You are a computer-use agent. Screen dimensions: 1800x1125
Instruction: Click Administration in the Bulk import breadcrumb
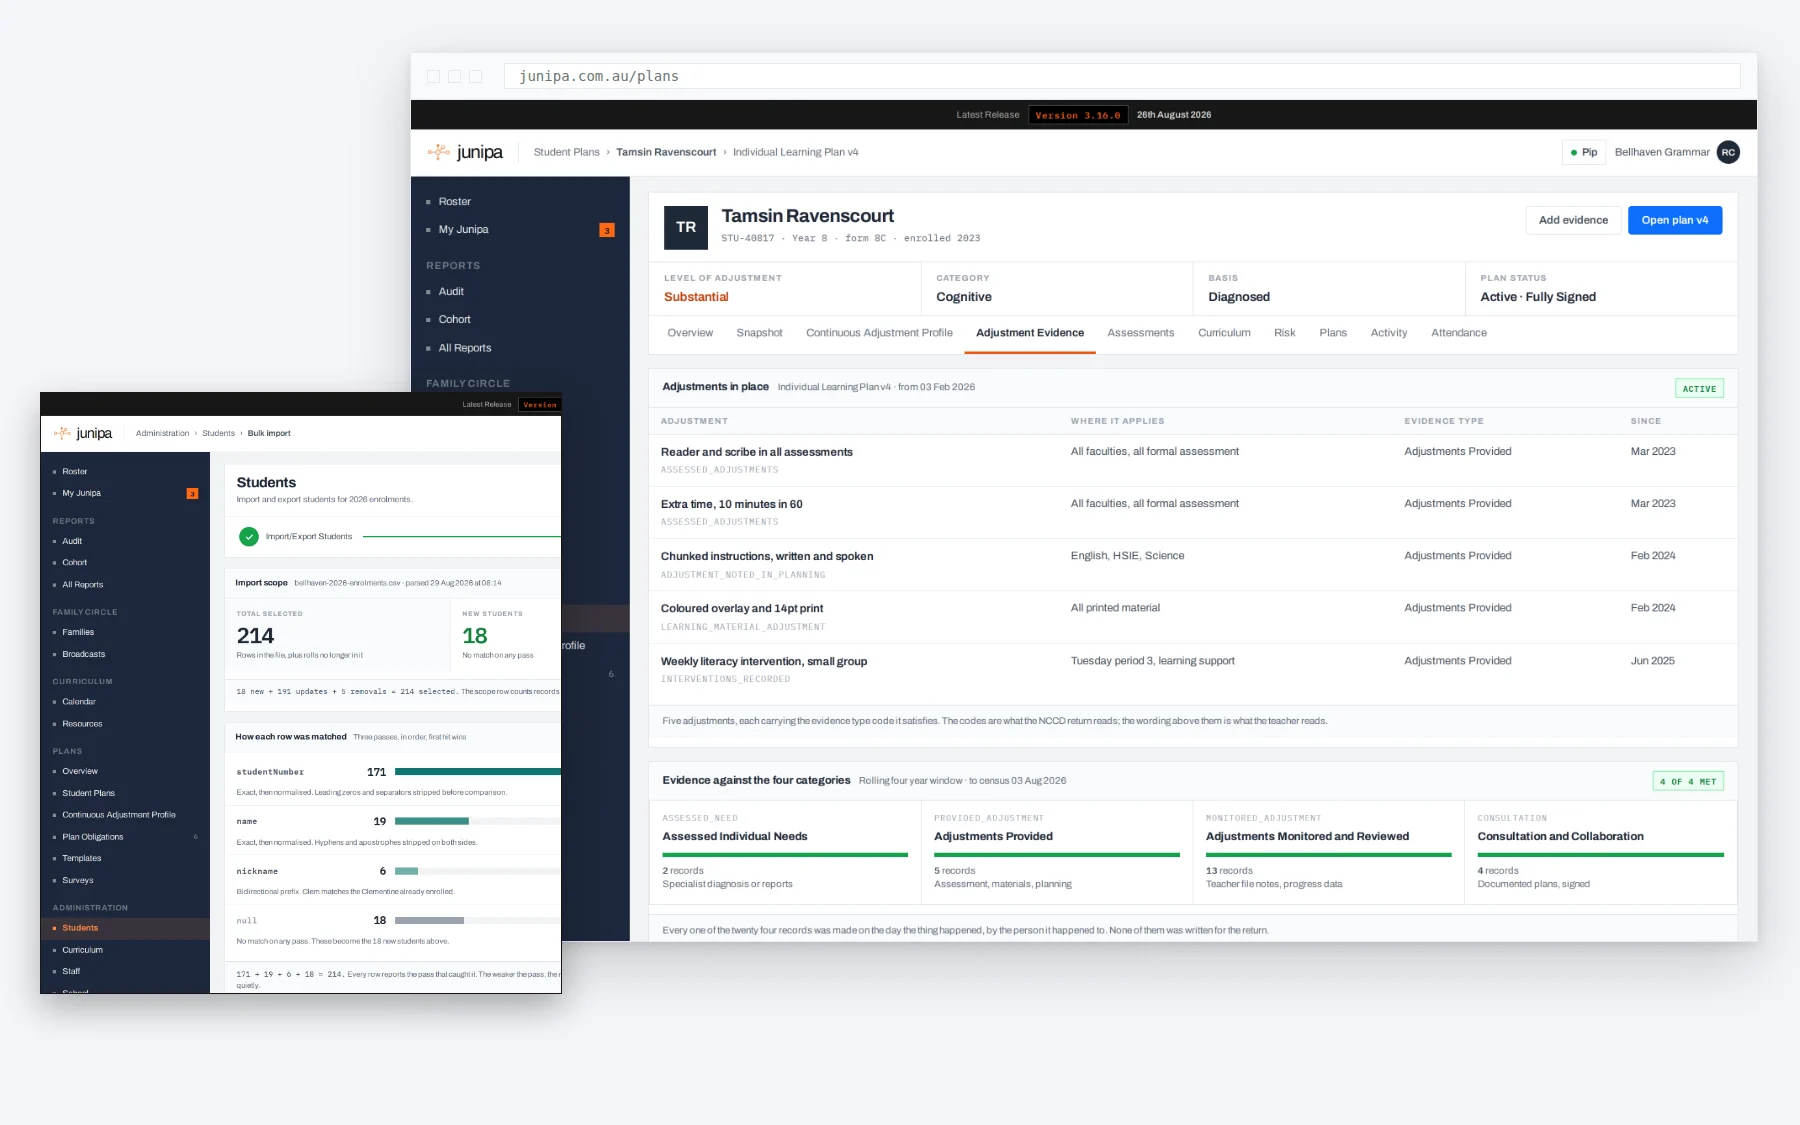point(162,433)
